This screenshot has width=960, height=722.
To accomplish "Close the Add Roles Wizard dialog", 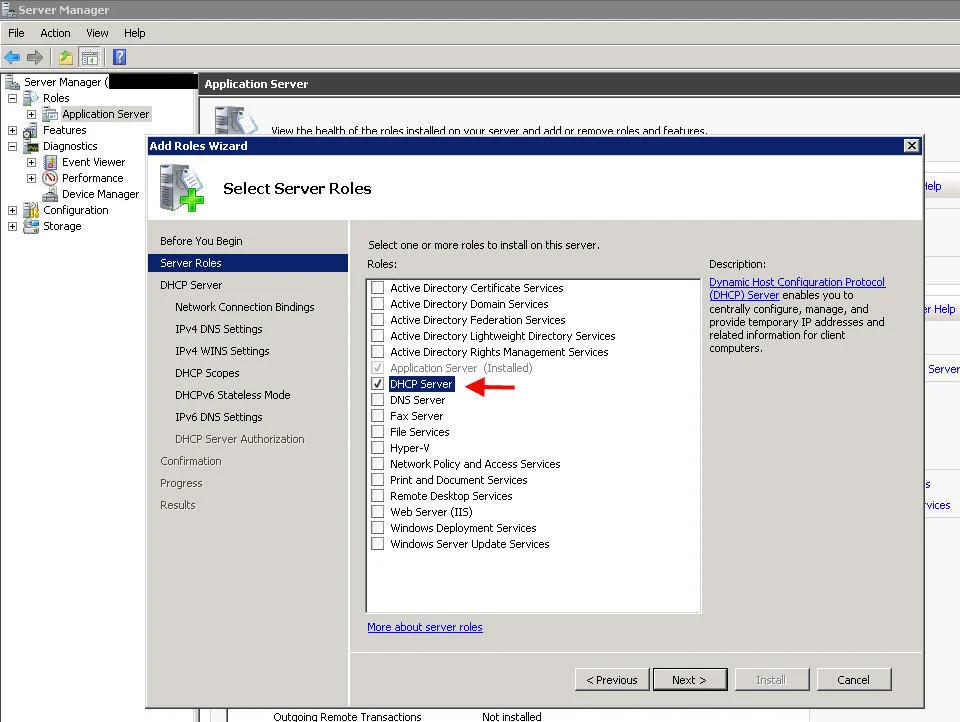I will (x=912, y=146).
